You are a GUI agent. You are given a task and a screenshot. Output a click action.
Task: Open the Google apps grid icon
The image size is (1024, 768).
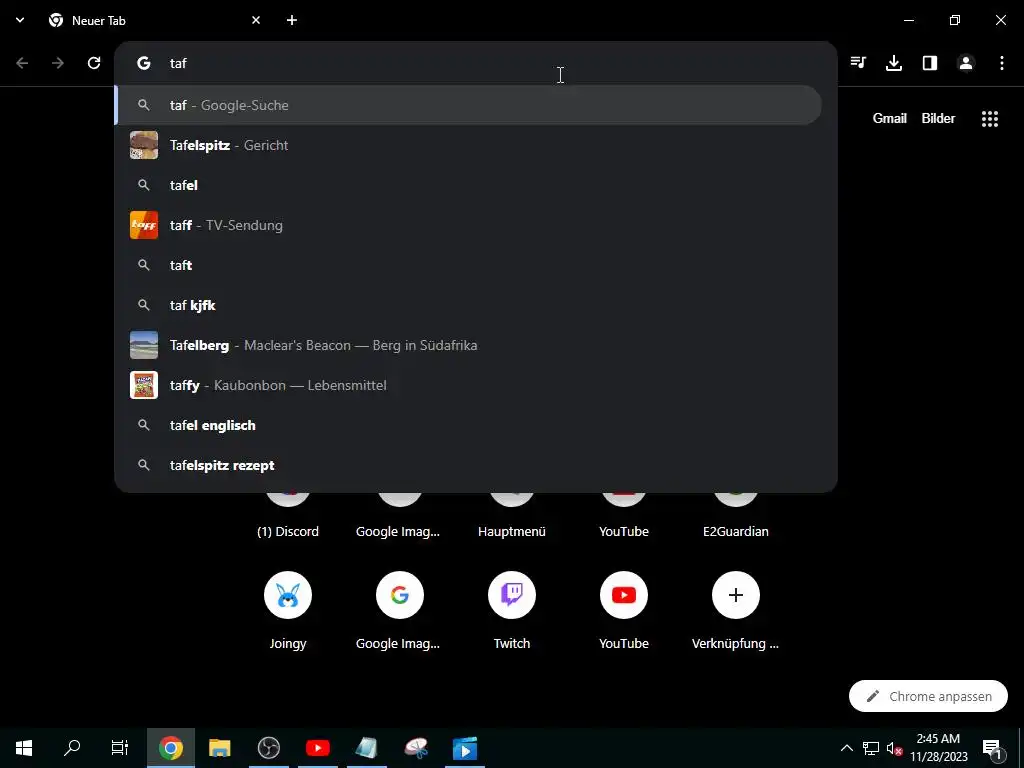point(990,119)
